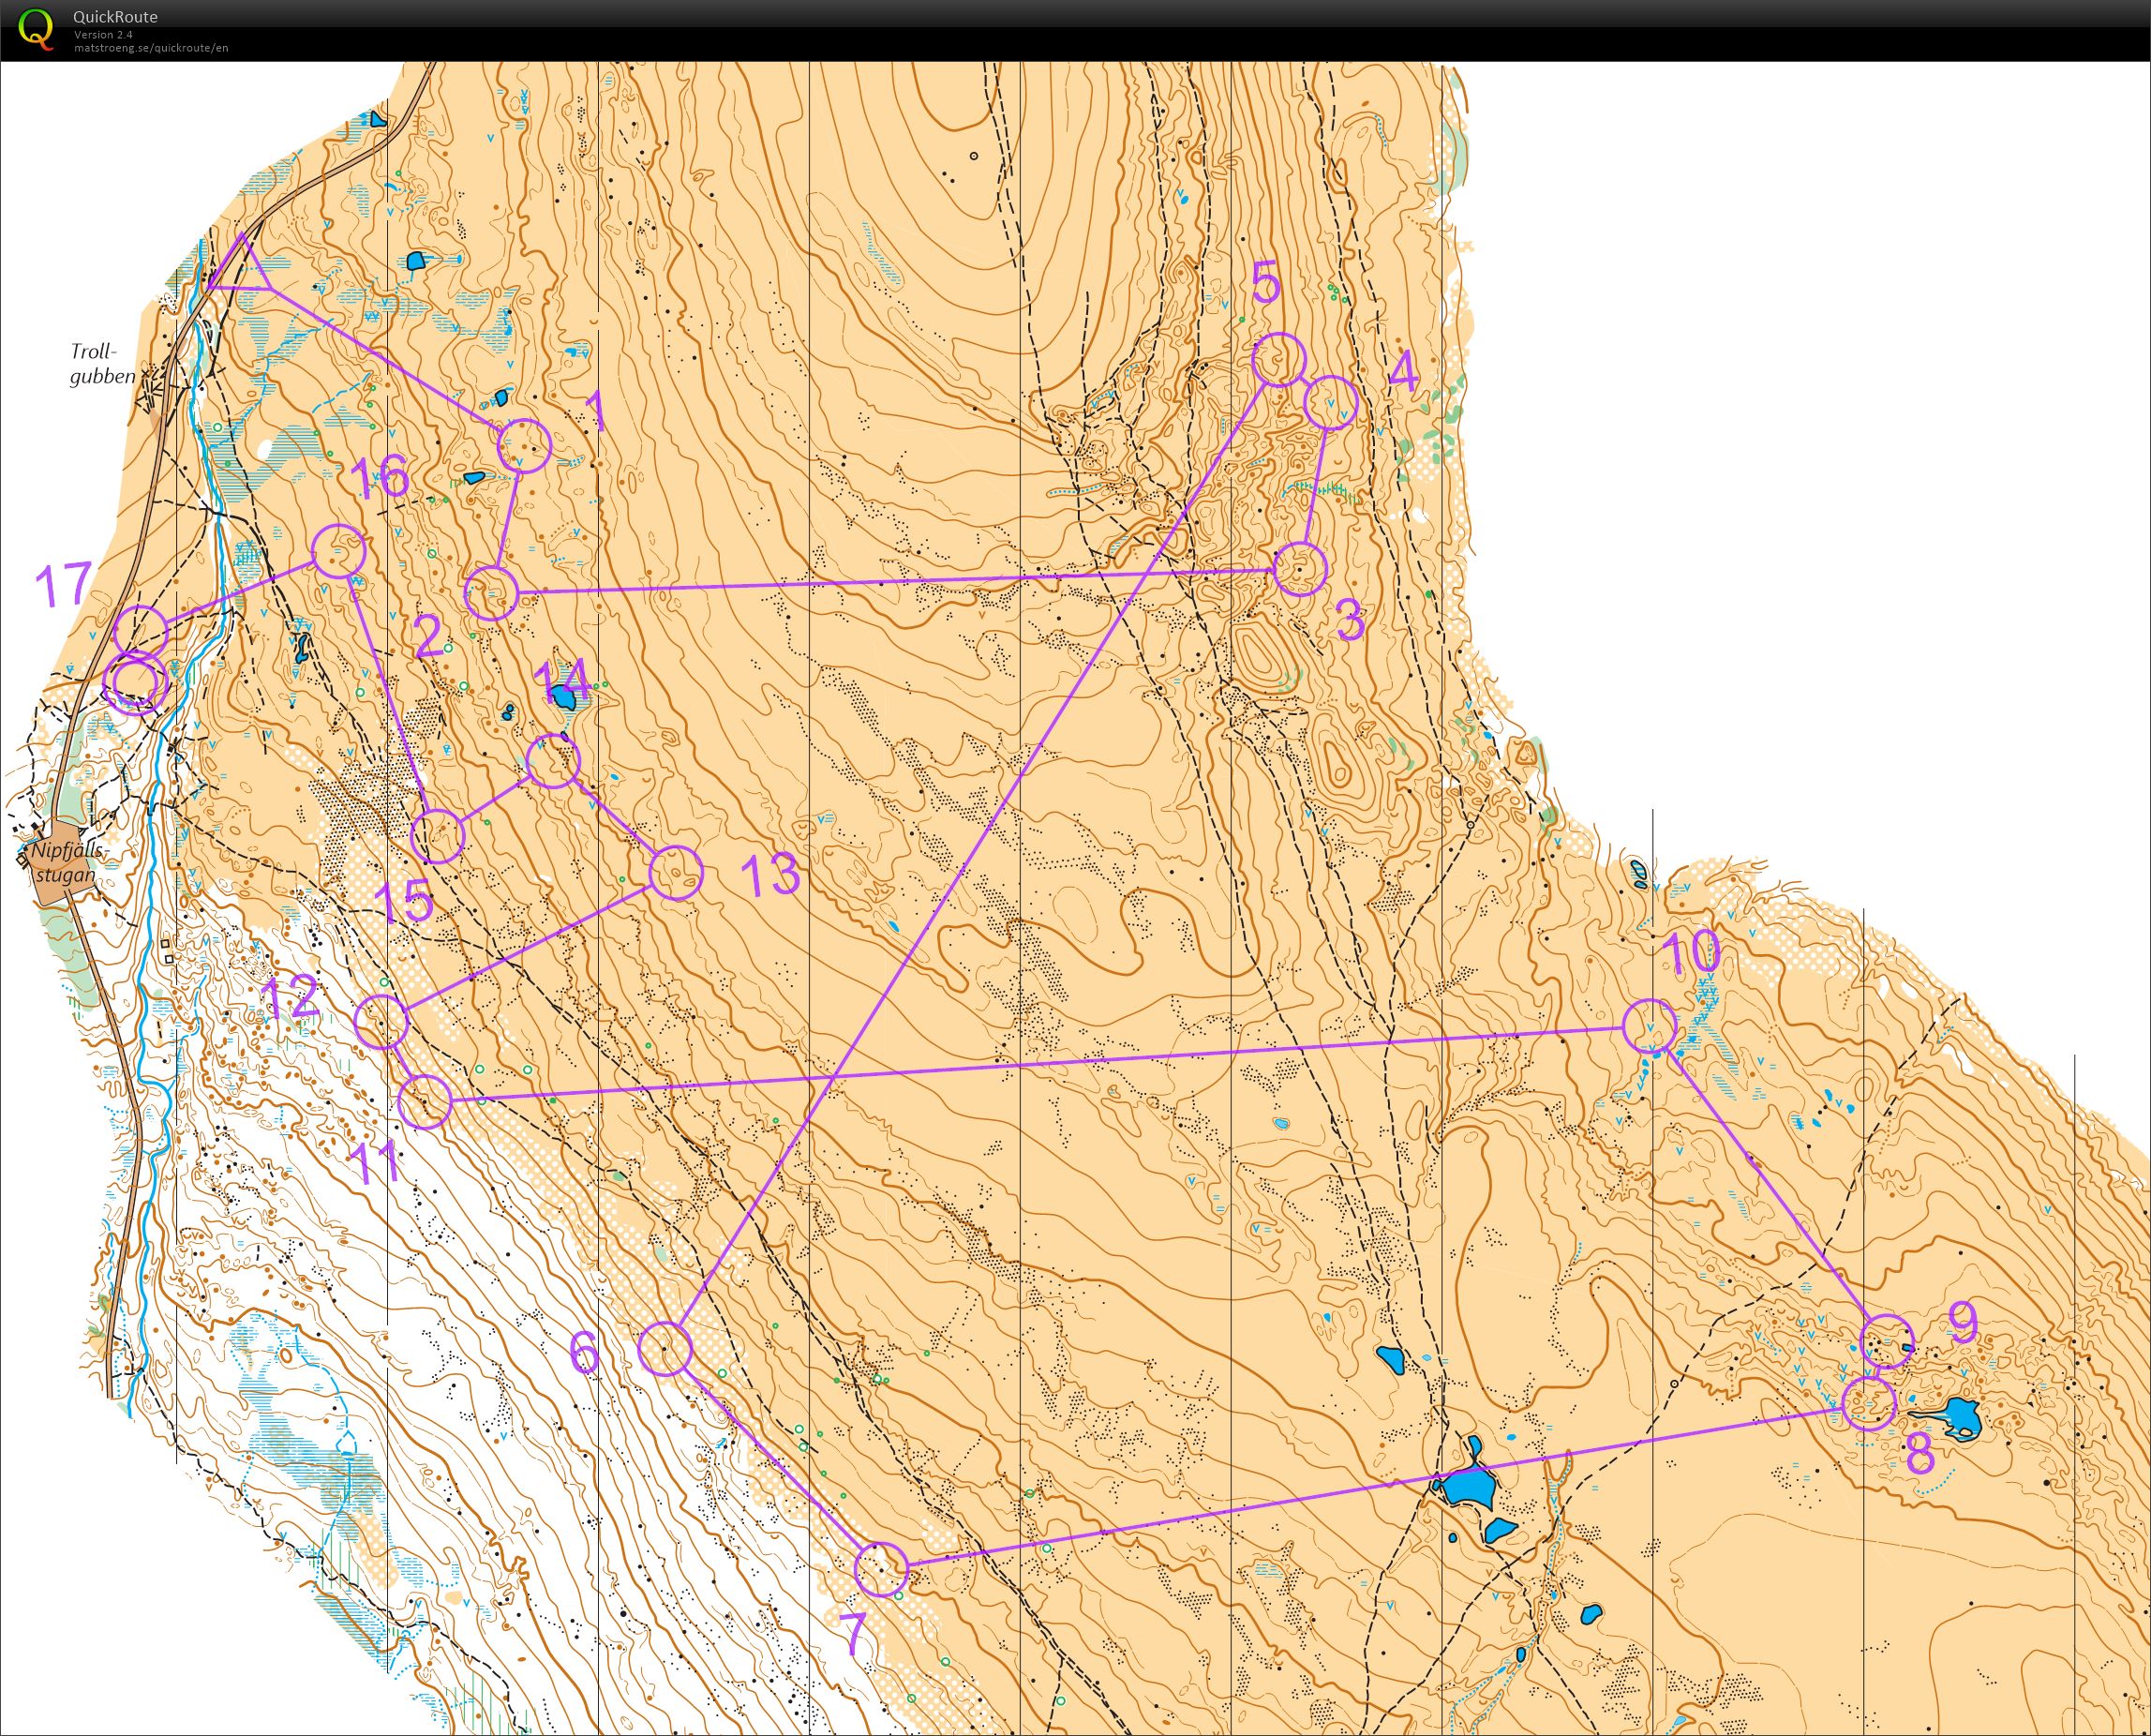Click the finish double-circle marker

tap(135, 684)
